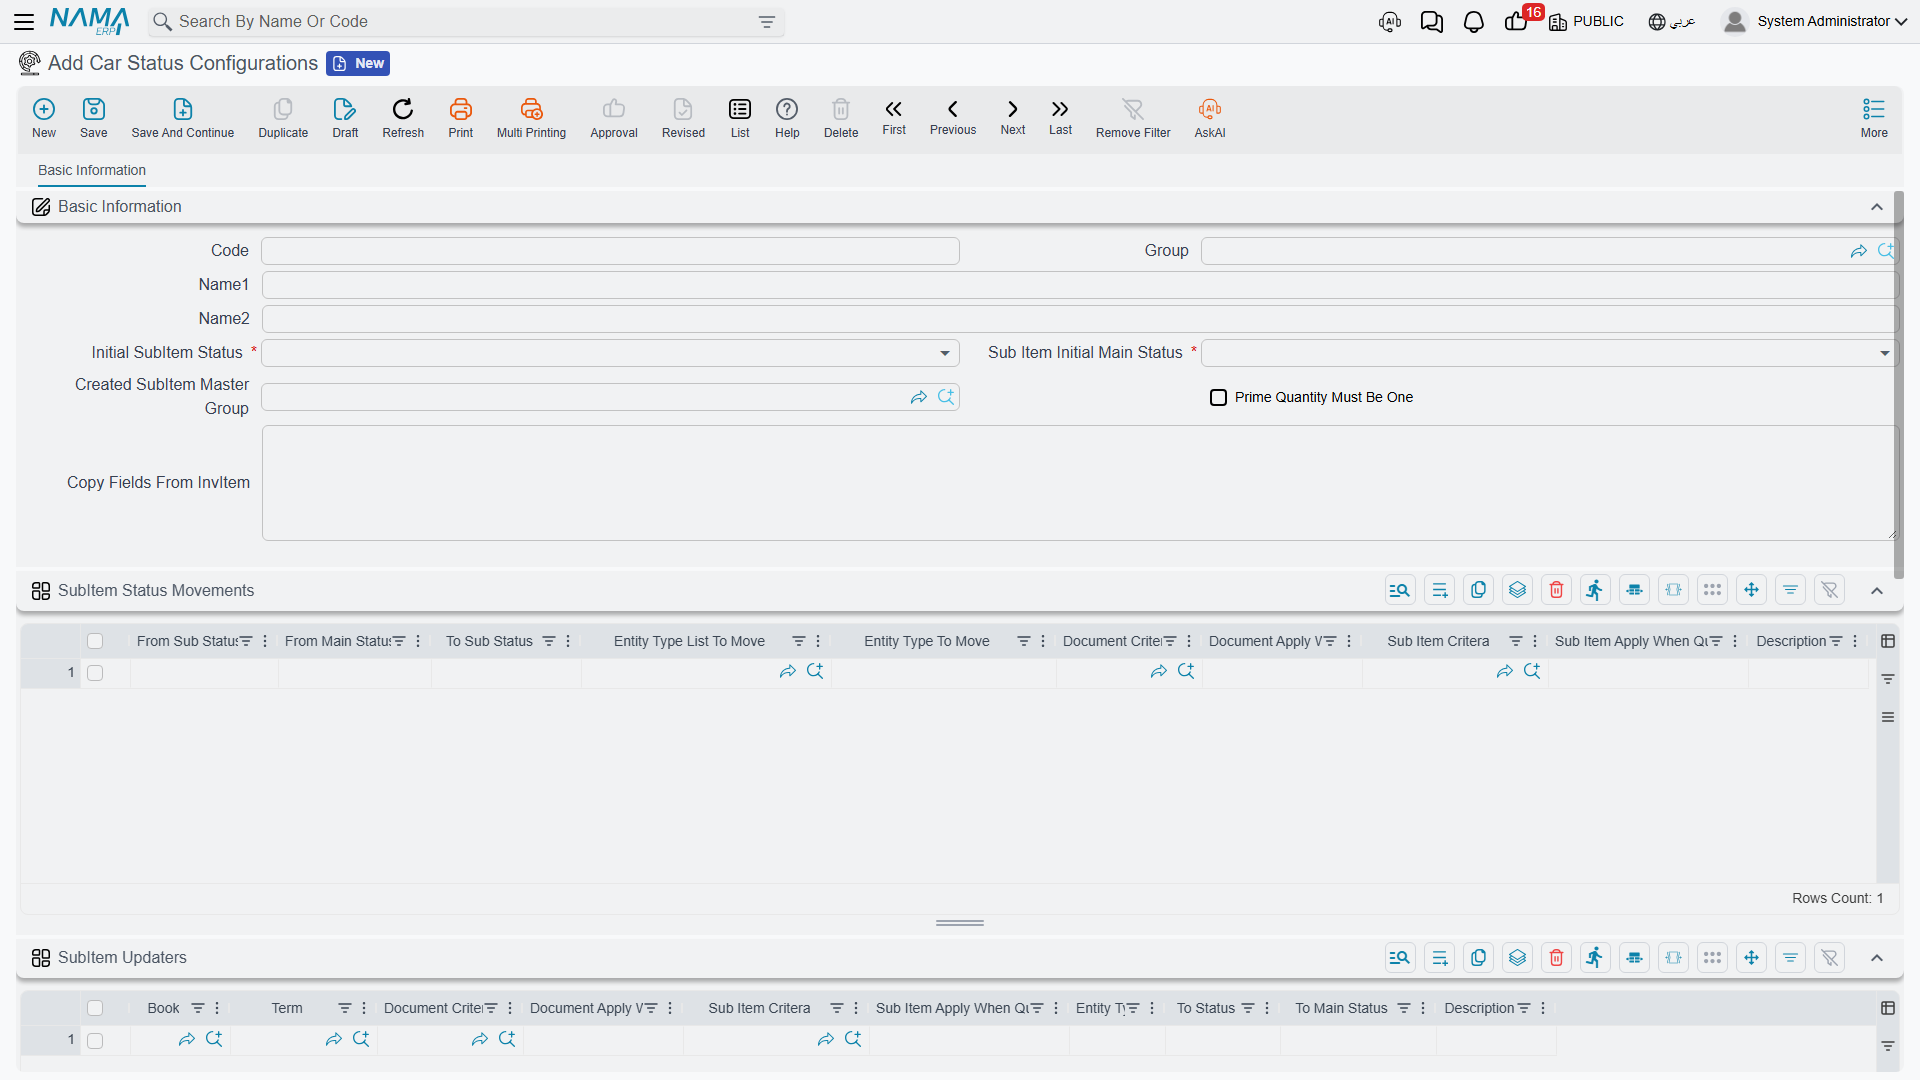The width and height of the screenshot is (1920, 1080).
Task: Click the PUBLIC company button
Action: click(1586, 22)
